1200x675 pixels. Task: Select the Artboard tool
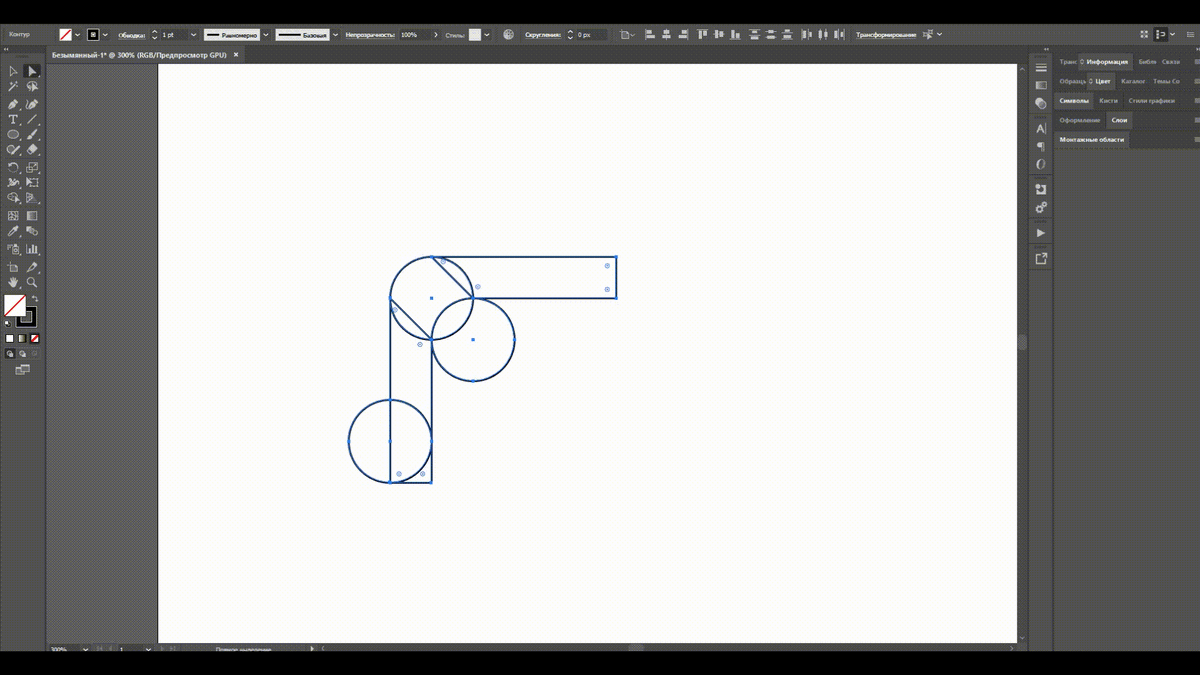[13, 267]
